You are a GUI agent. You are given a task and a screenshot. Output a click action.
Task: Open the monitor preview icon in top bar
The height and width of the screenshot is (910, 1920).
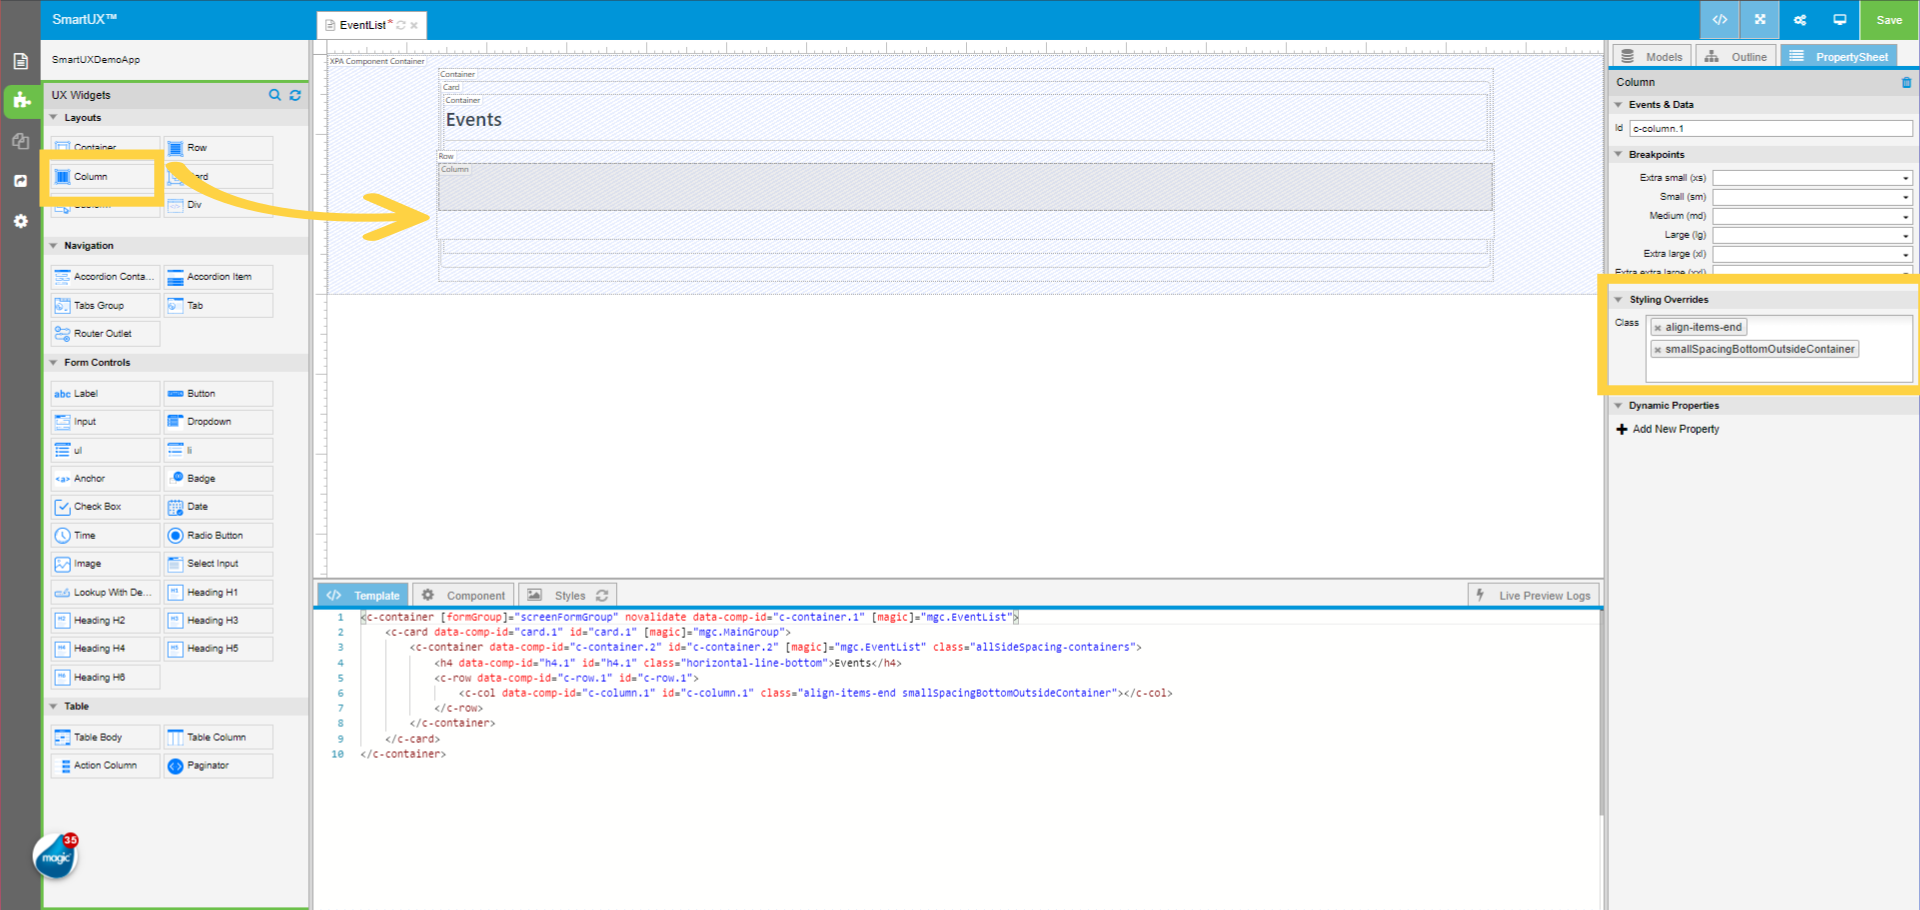1839,20
